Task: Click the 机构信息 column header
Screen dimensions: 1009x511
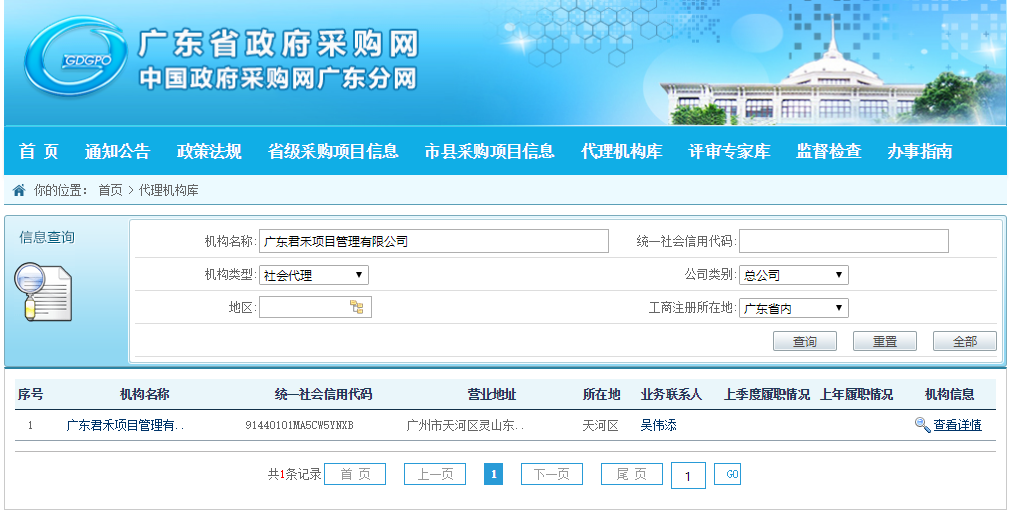Action: coord(950,394)
